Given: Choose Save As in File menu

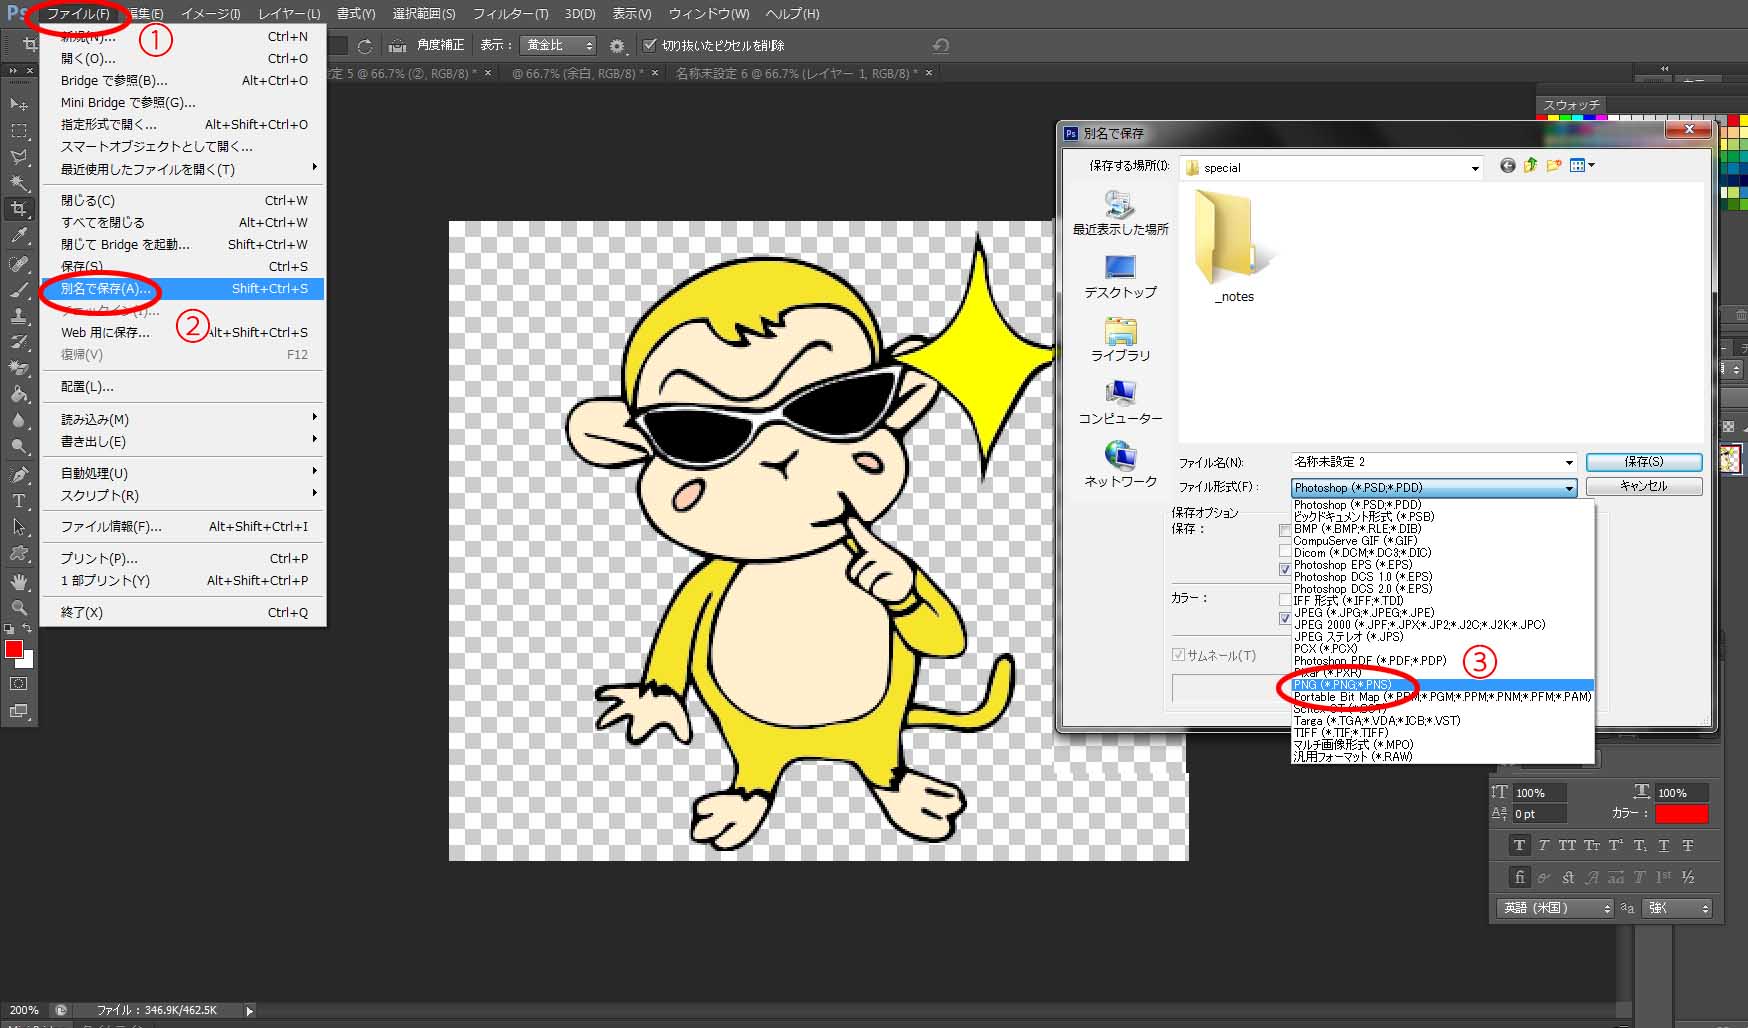Looking at the screenshot, I should [x=183, y=289].
